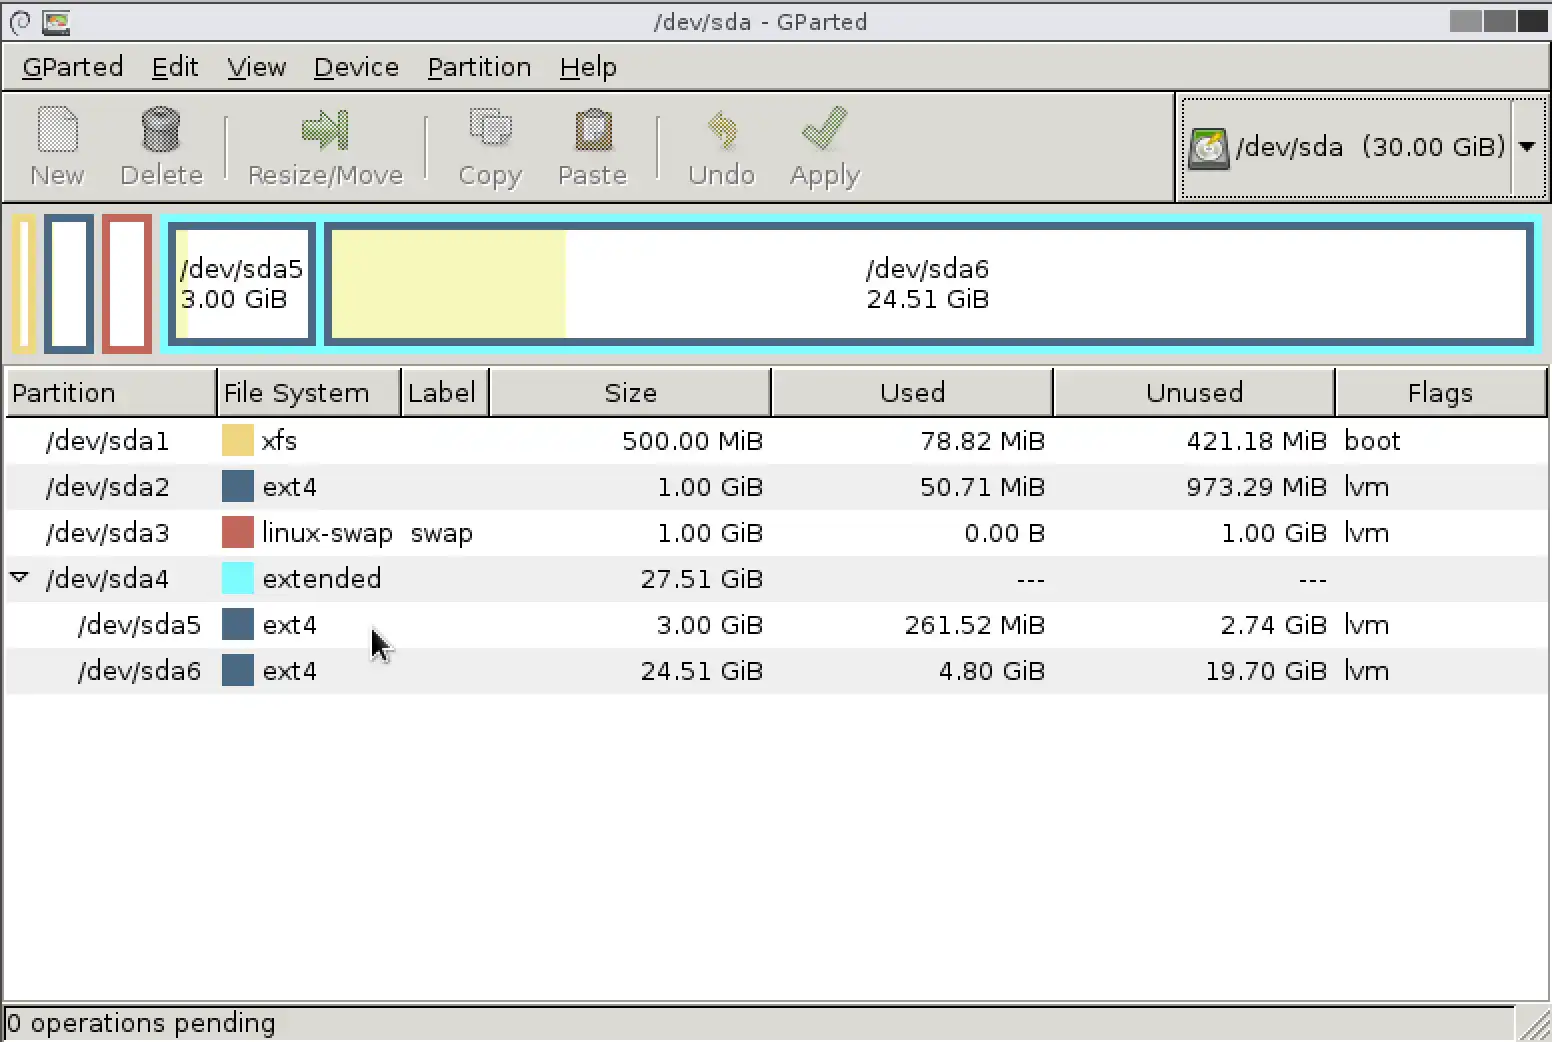The image size is (1552, 1042).
Task: Click the 500.00 MiB size value
Action: (x=692, y=441)
